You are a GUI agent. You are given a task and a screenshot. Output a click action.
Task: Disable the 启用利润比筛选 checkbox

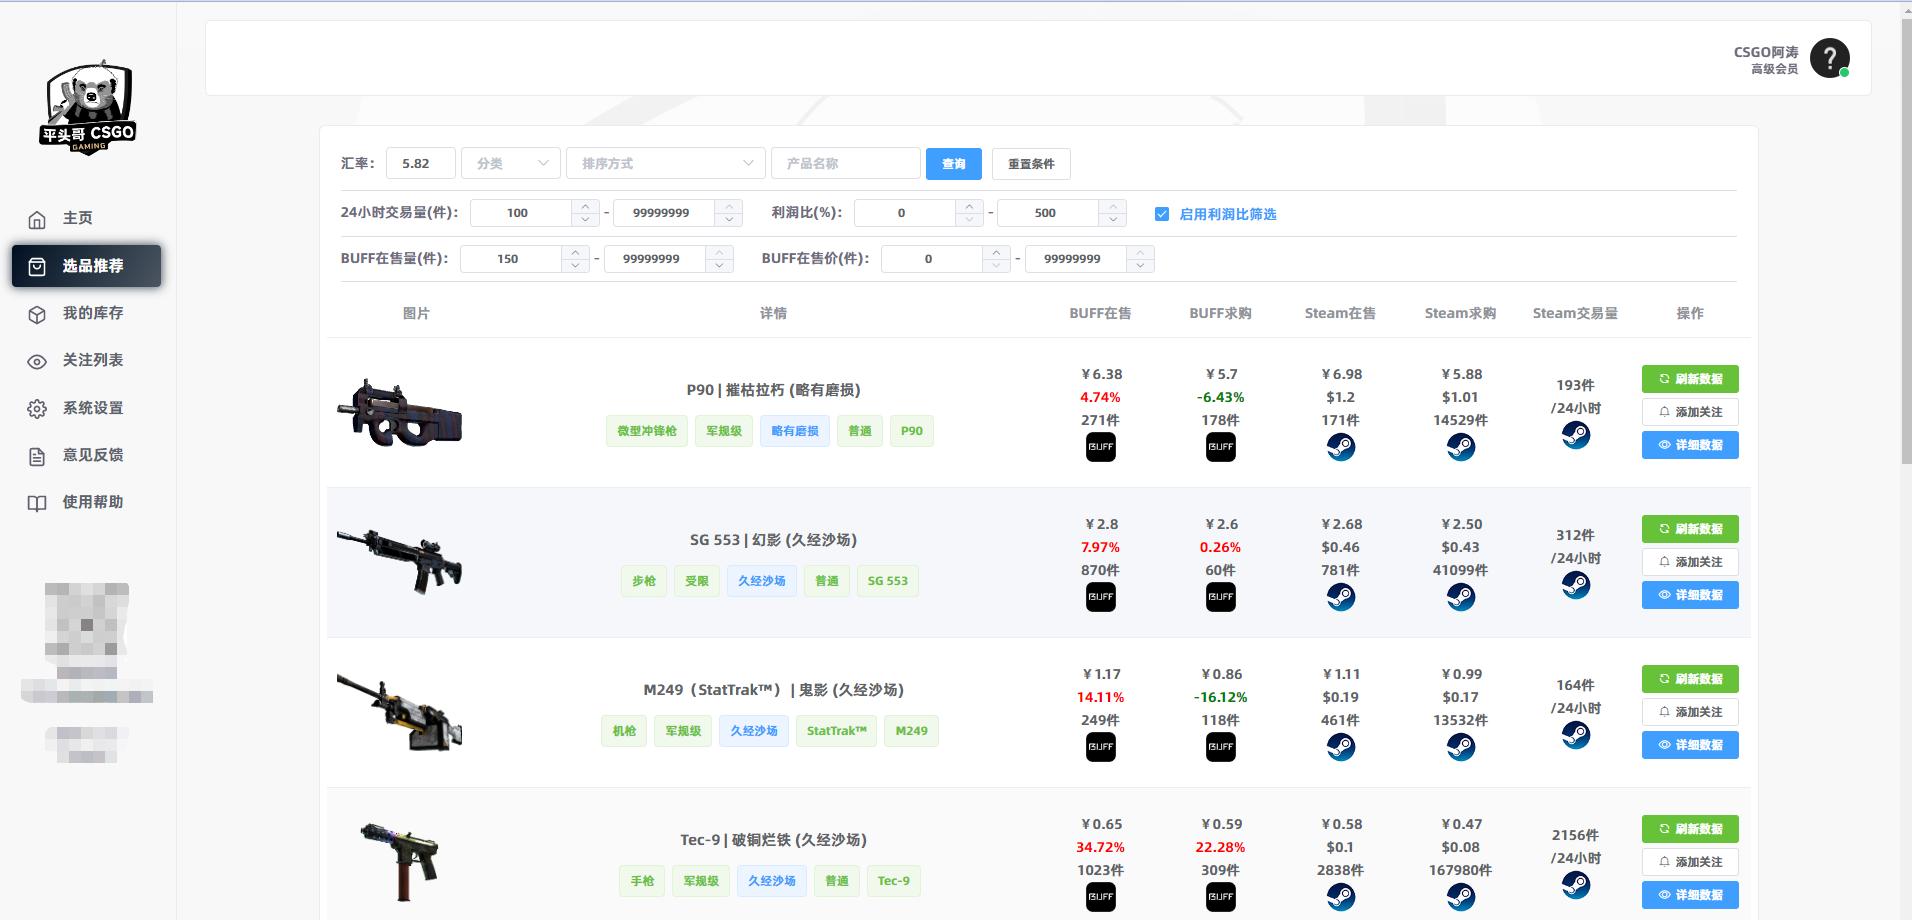pyautogui.click(x=1162, y=213)
